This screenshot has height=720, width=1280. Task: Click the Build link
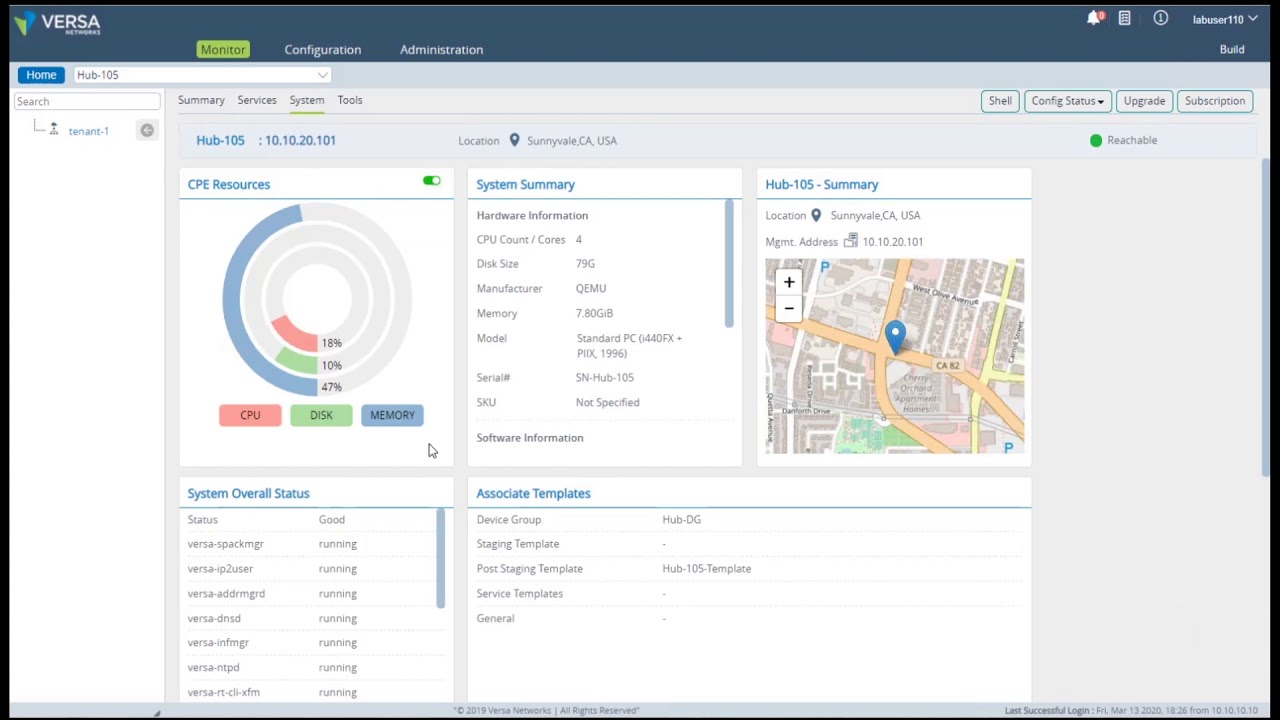[x=1232, y=49]
